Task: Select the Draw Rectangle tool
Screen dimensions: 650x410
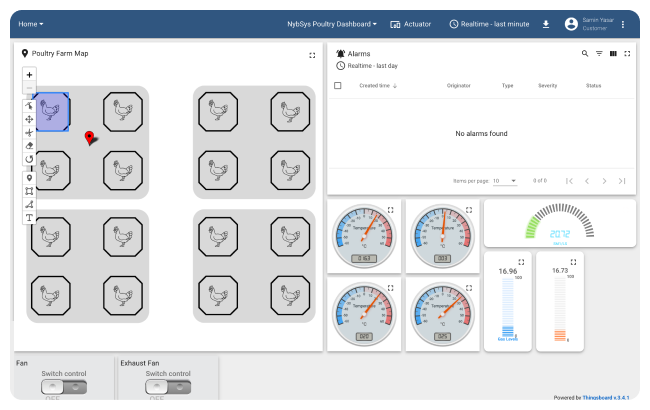Action: point(29,191)
